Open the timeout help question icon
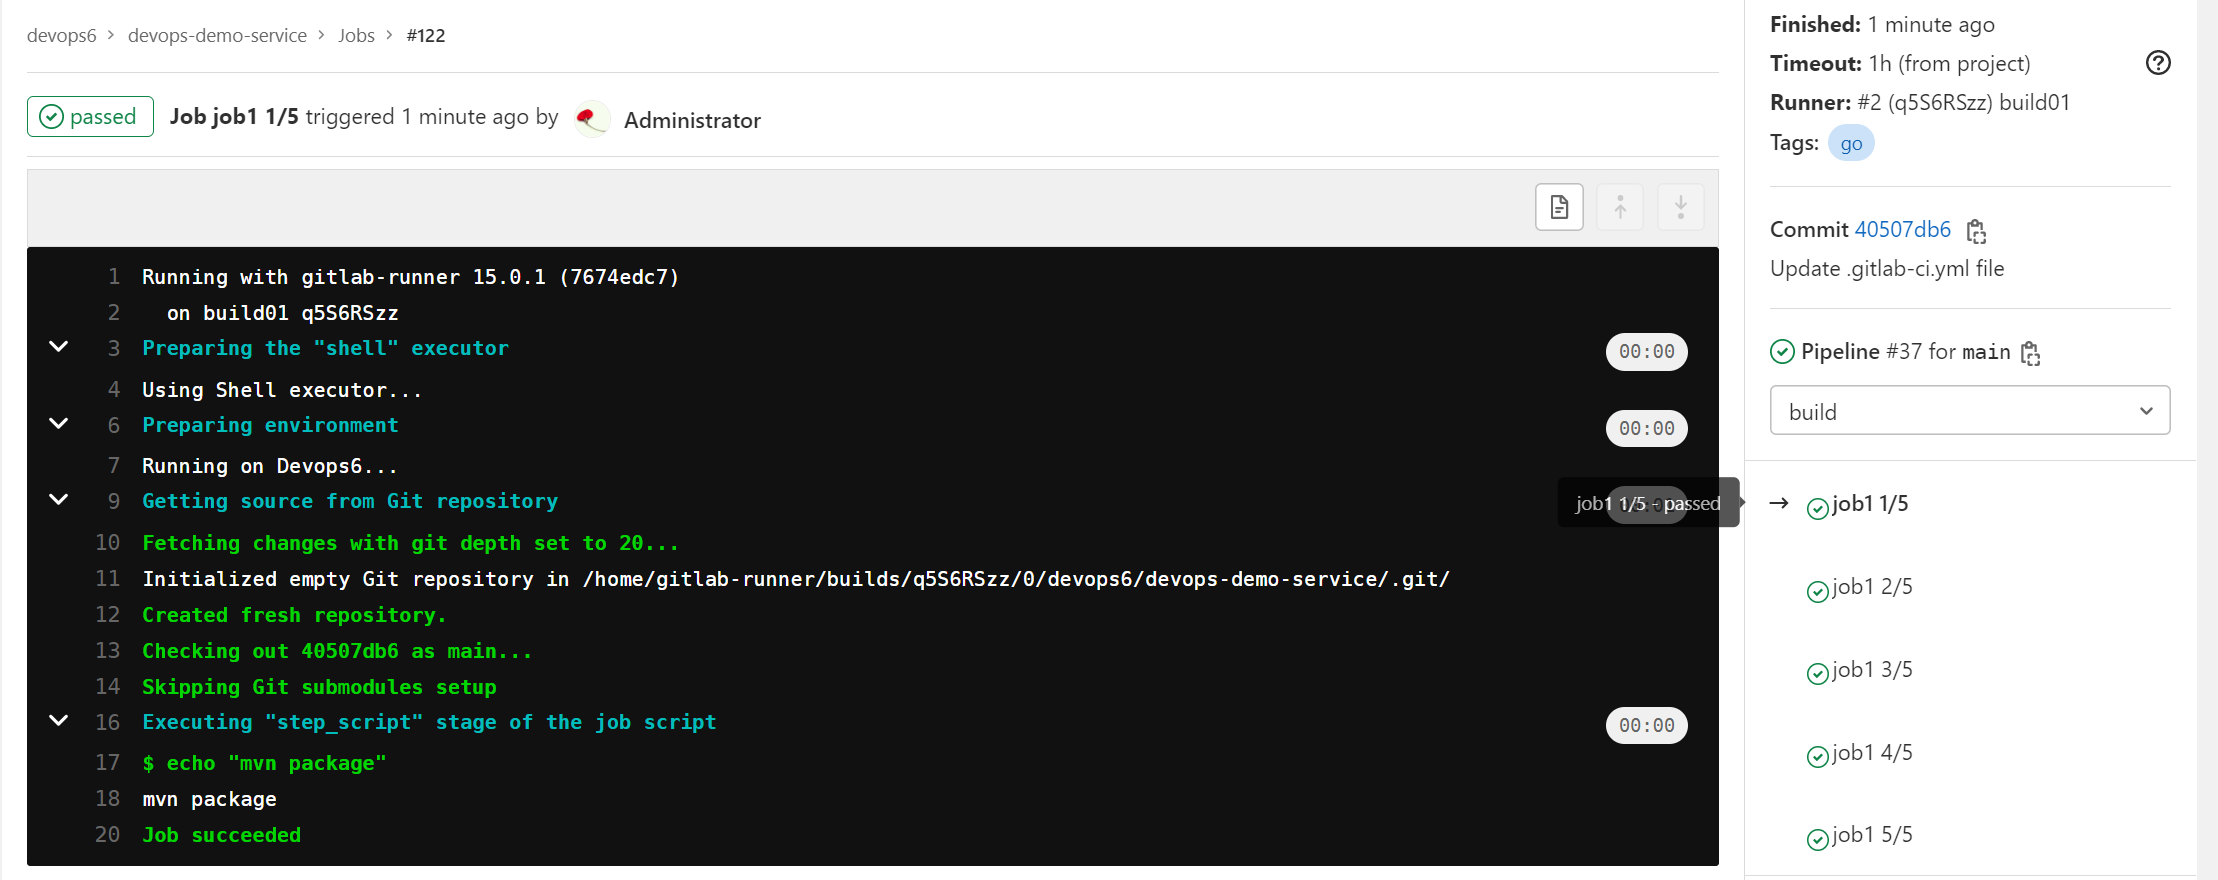 click(x=2158, y=63)
